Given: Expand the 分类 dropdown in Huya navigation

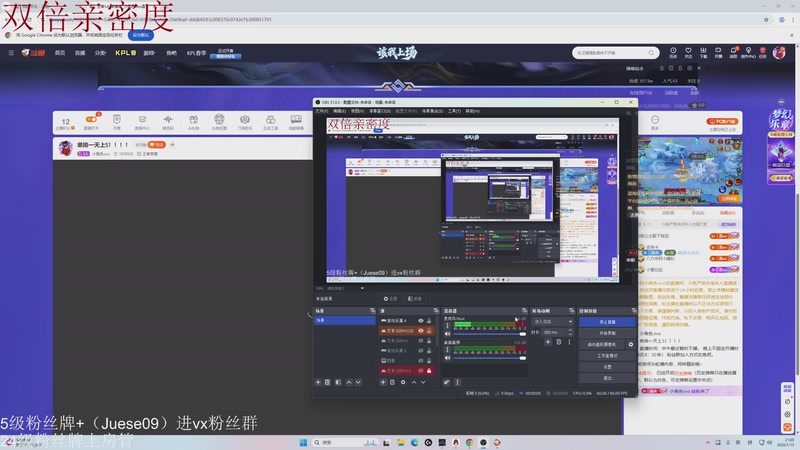Looking at the screenshot, I should pyautogui.click(x=100, y=53).
